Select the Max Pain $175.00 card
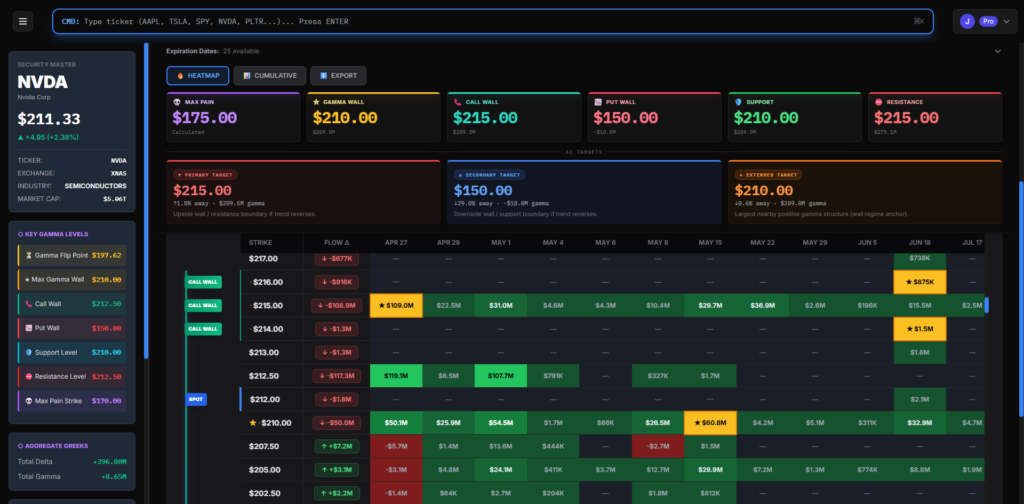The width and height of the screenshot is (1024, 504). pyautogui.click(x=233, y=117)
